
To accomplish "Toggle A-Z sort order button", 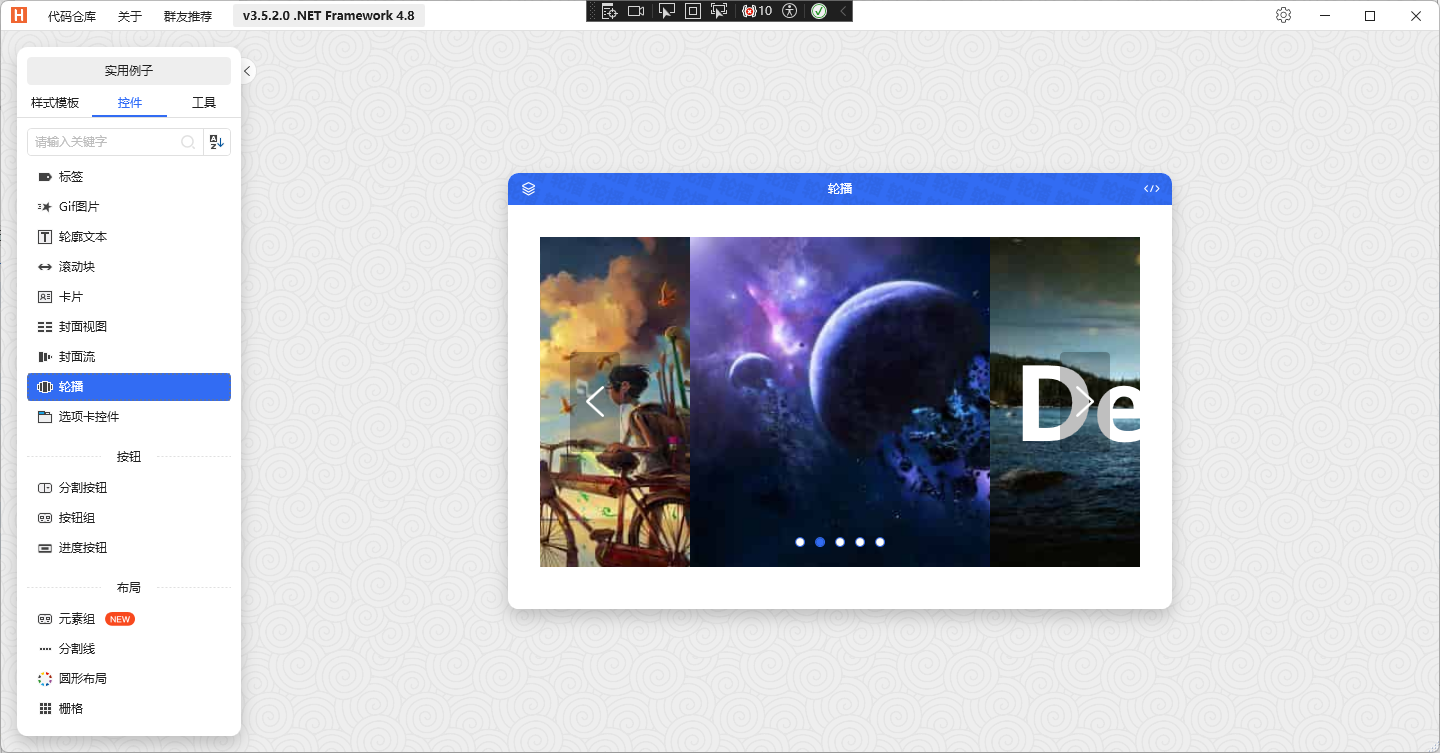I will pos(217,142).
